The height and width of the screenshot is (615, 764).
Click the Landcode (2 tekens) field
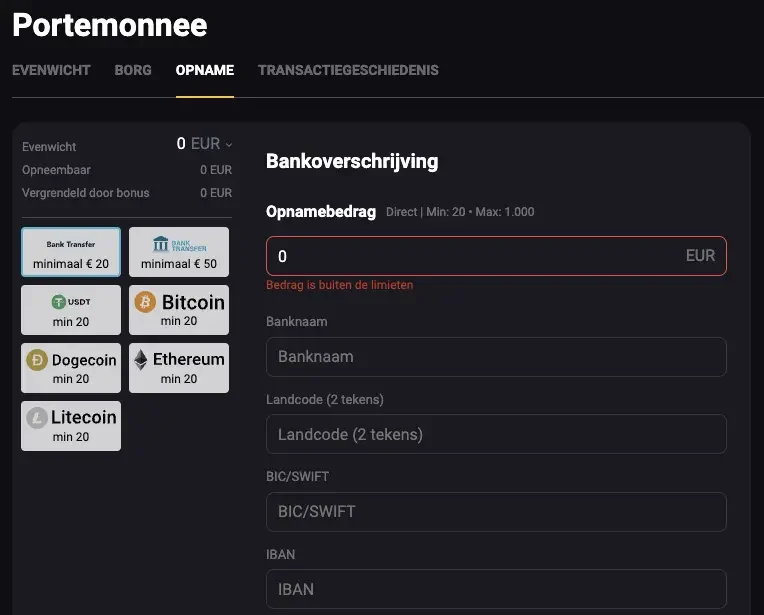click(x=496, y=434)
